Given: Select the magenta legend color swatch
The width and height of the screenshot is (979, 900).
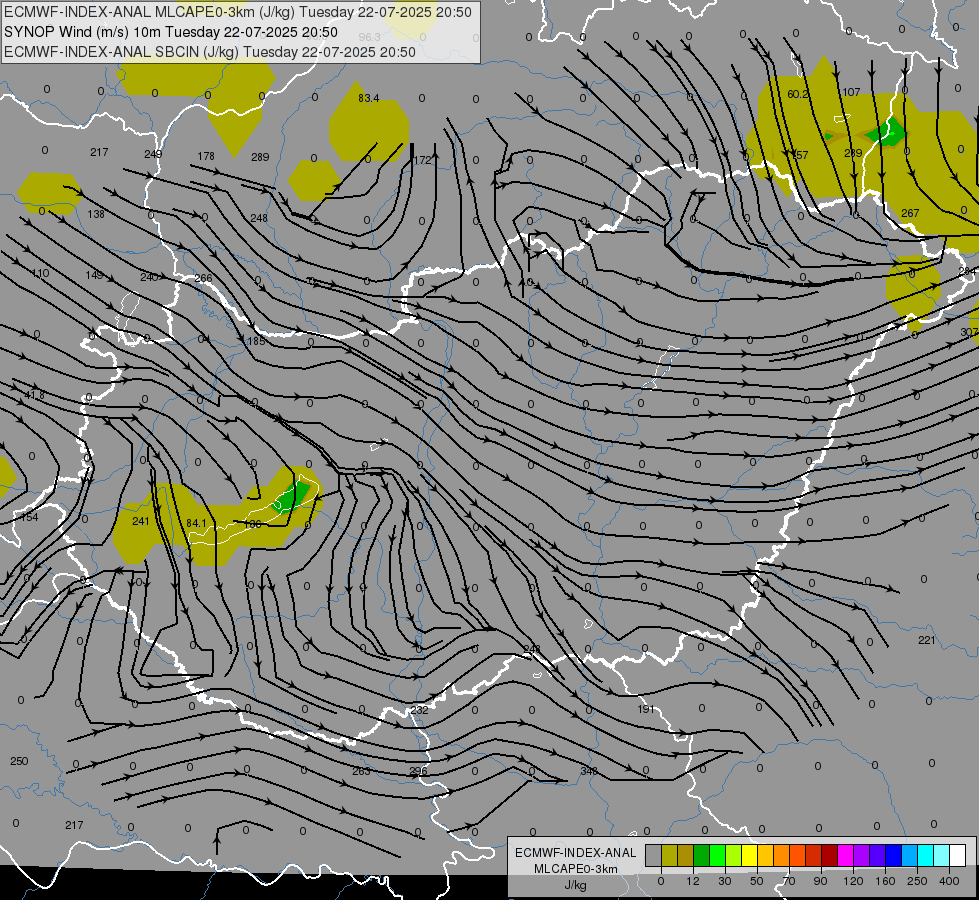Looking at the screenshot, I should tap(845, 855).
